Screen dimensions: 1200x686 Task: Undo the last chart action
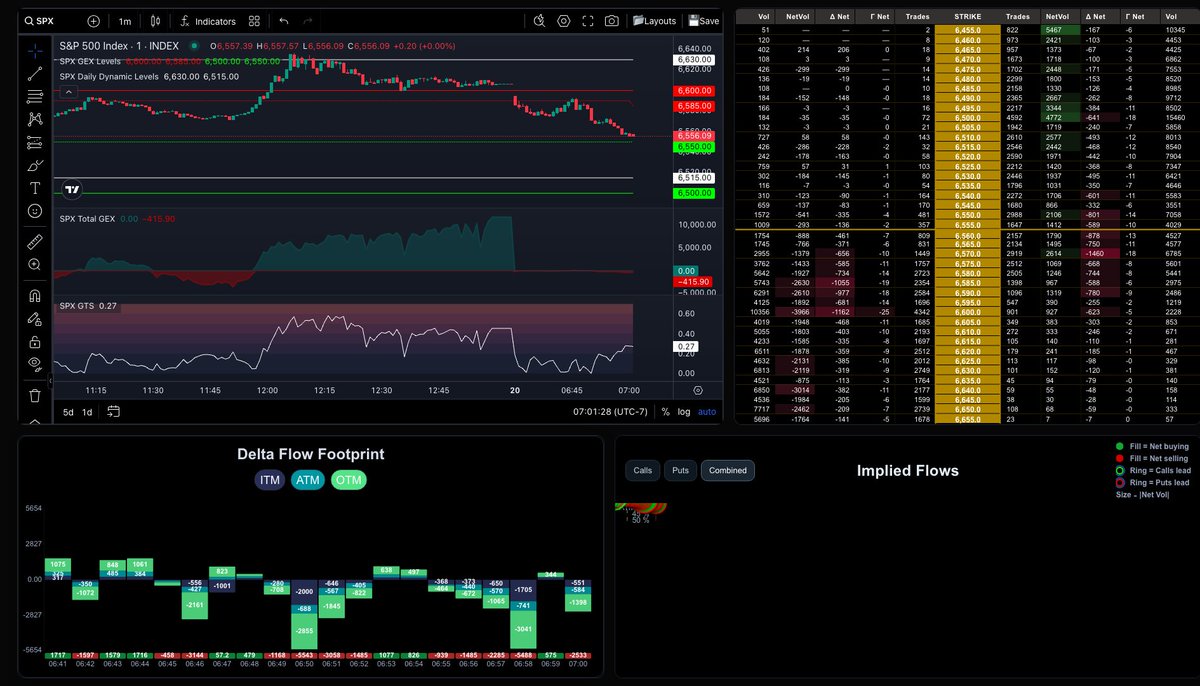pos(284,21)
